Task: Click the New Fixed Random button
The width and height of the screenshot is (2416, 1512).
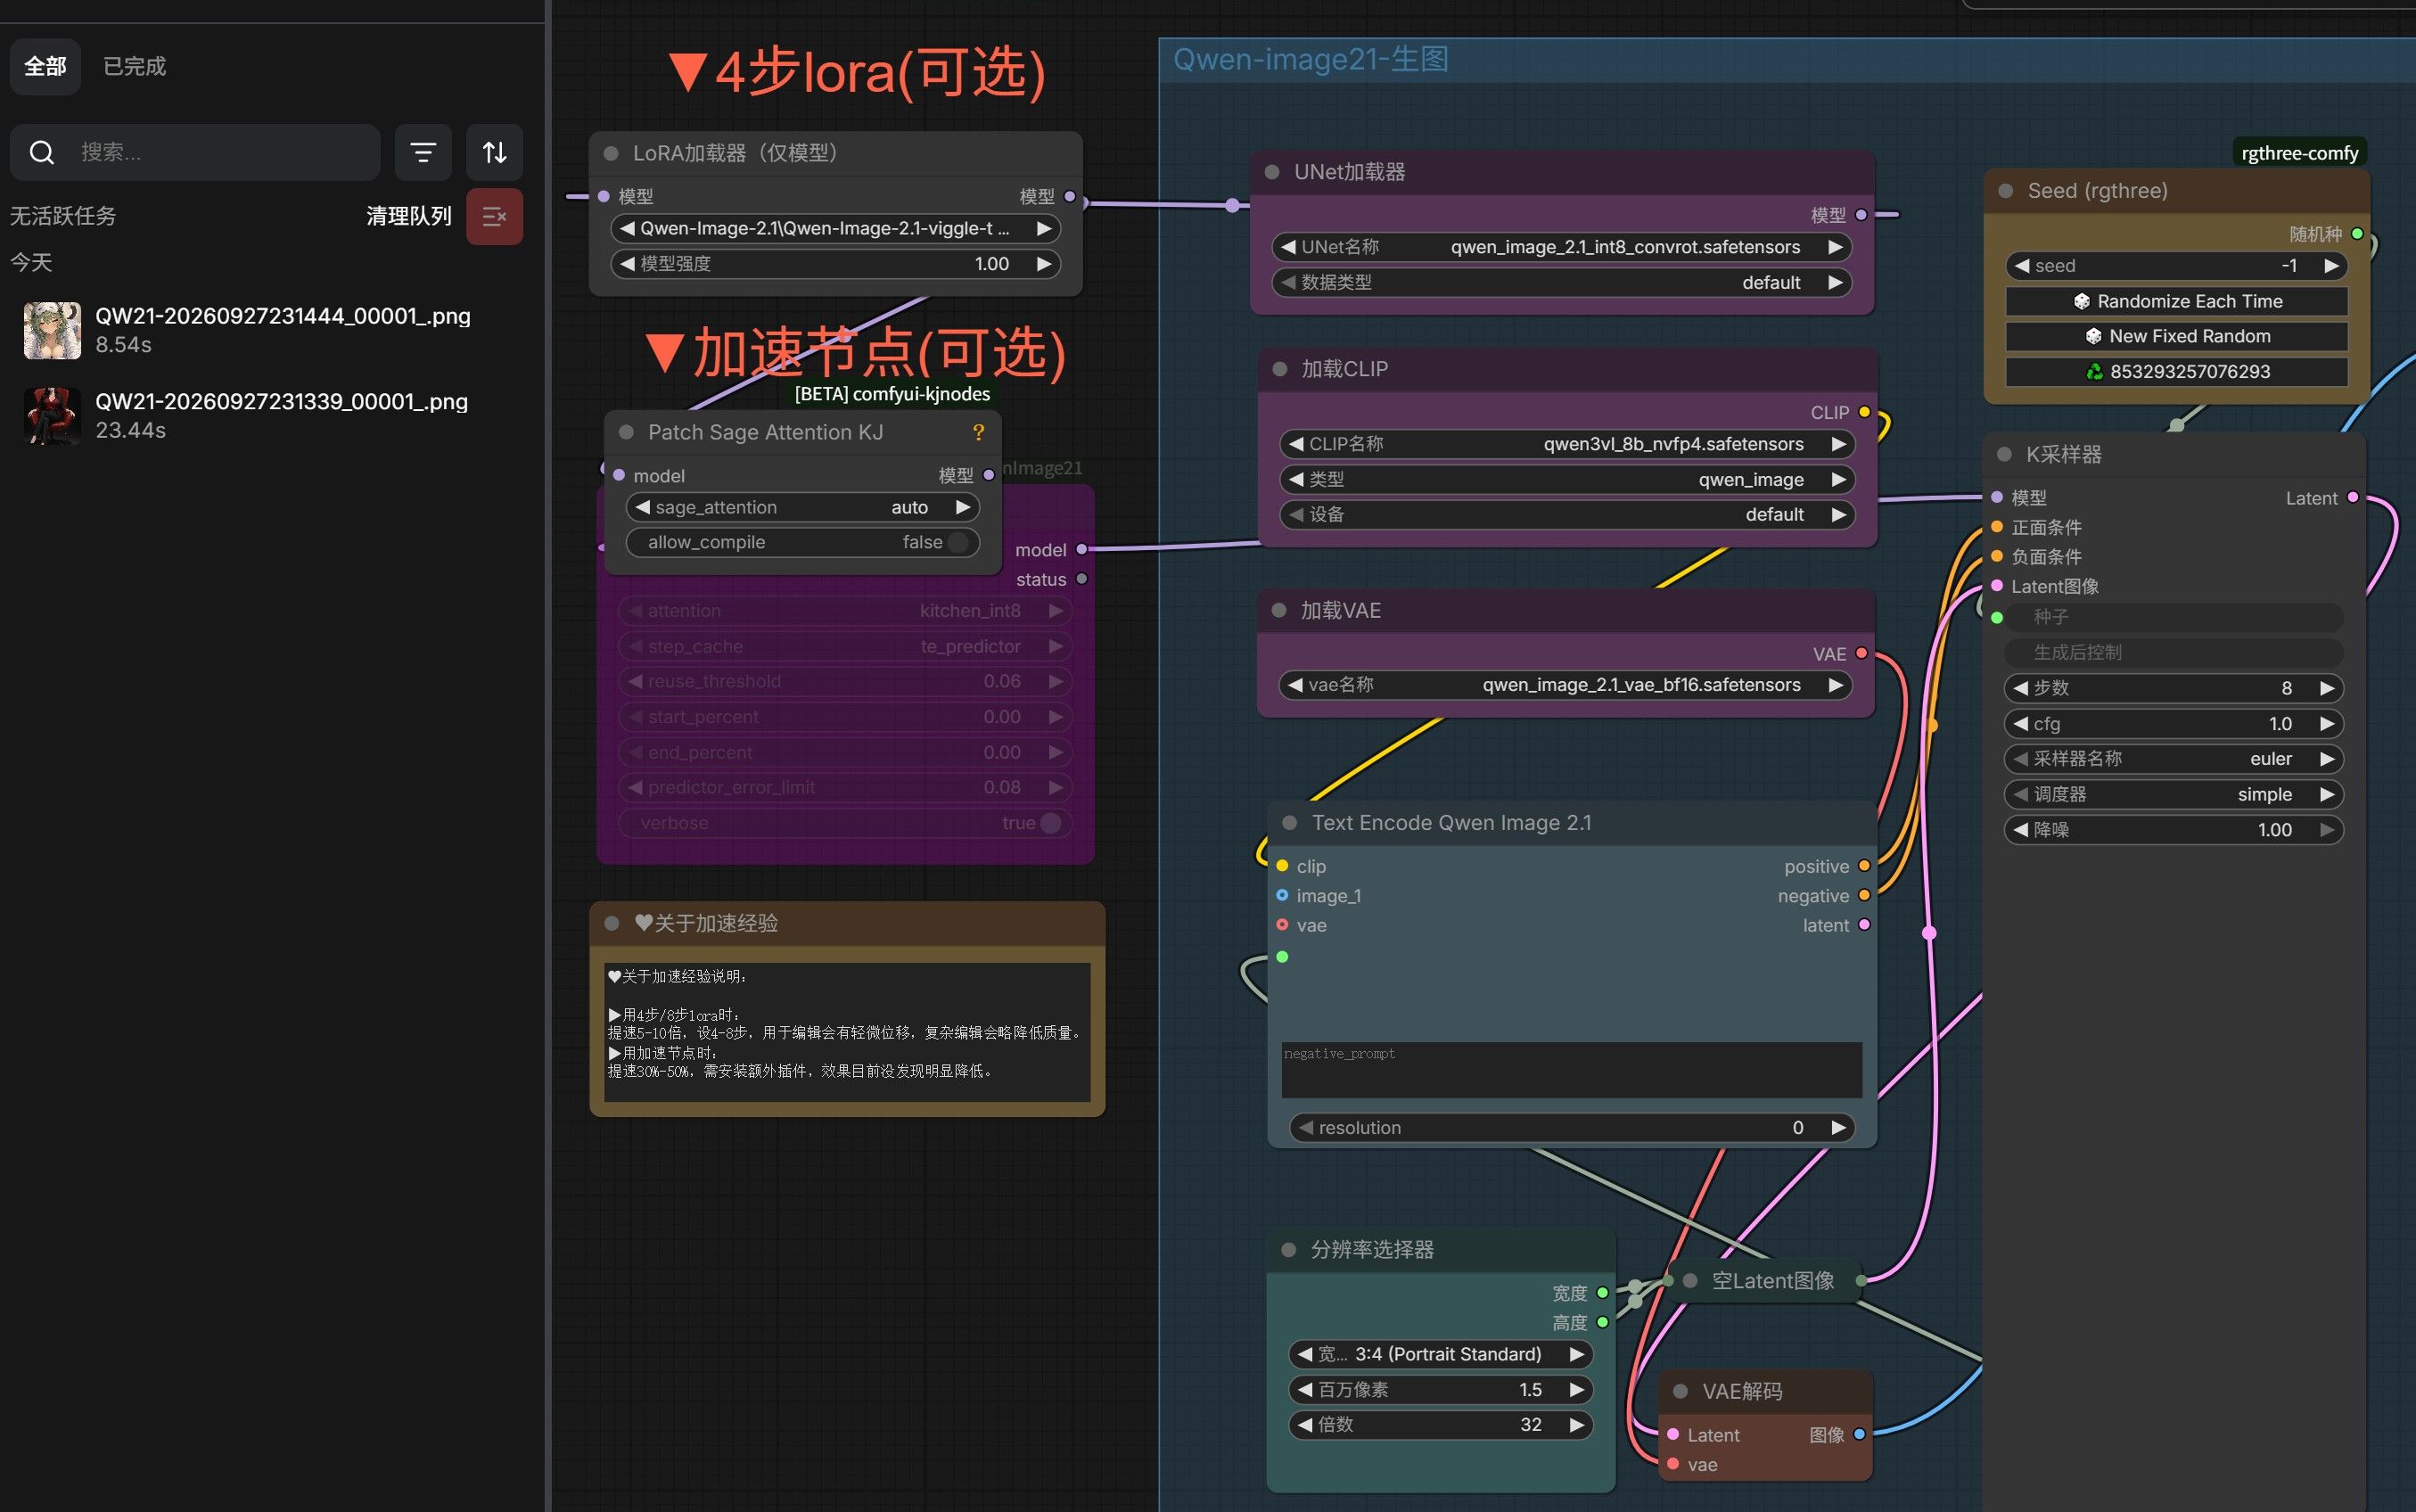Action: click(x=2176, y=336)
